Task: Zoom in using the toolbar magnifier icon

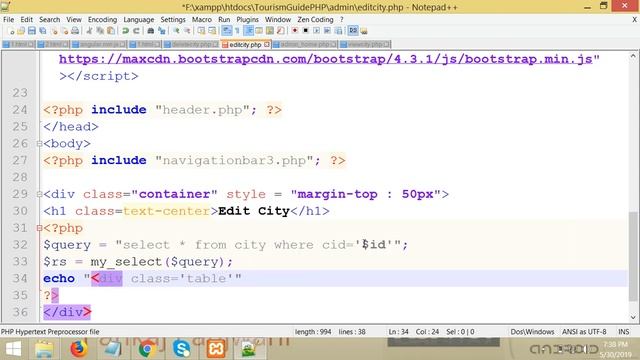Action: [176, 31]
